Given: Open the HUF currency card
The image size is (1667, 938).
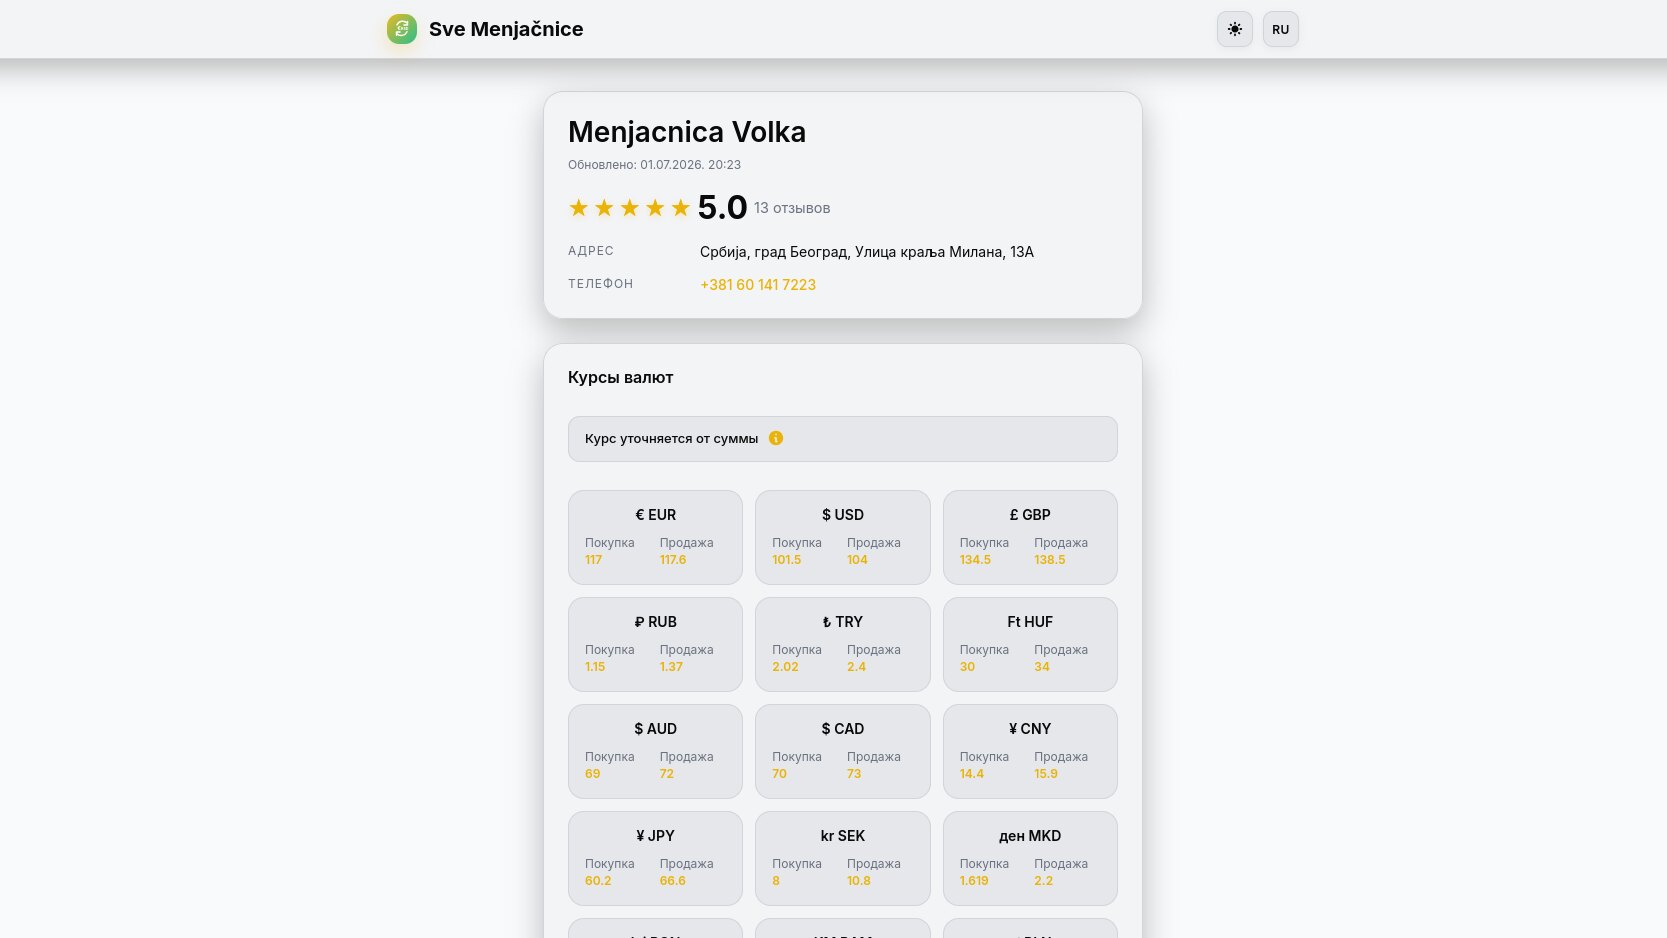Looking at the screenshot, I should (x=1030, y=644).
